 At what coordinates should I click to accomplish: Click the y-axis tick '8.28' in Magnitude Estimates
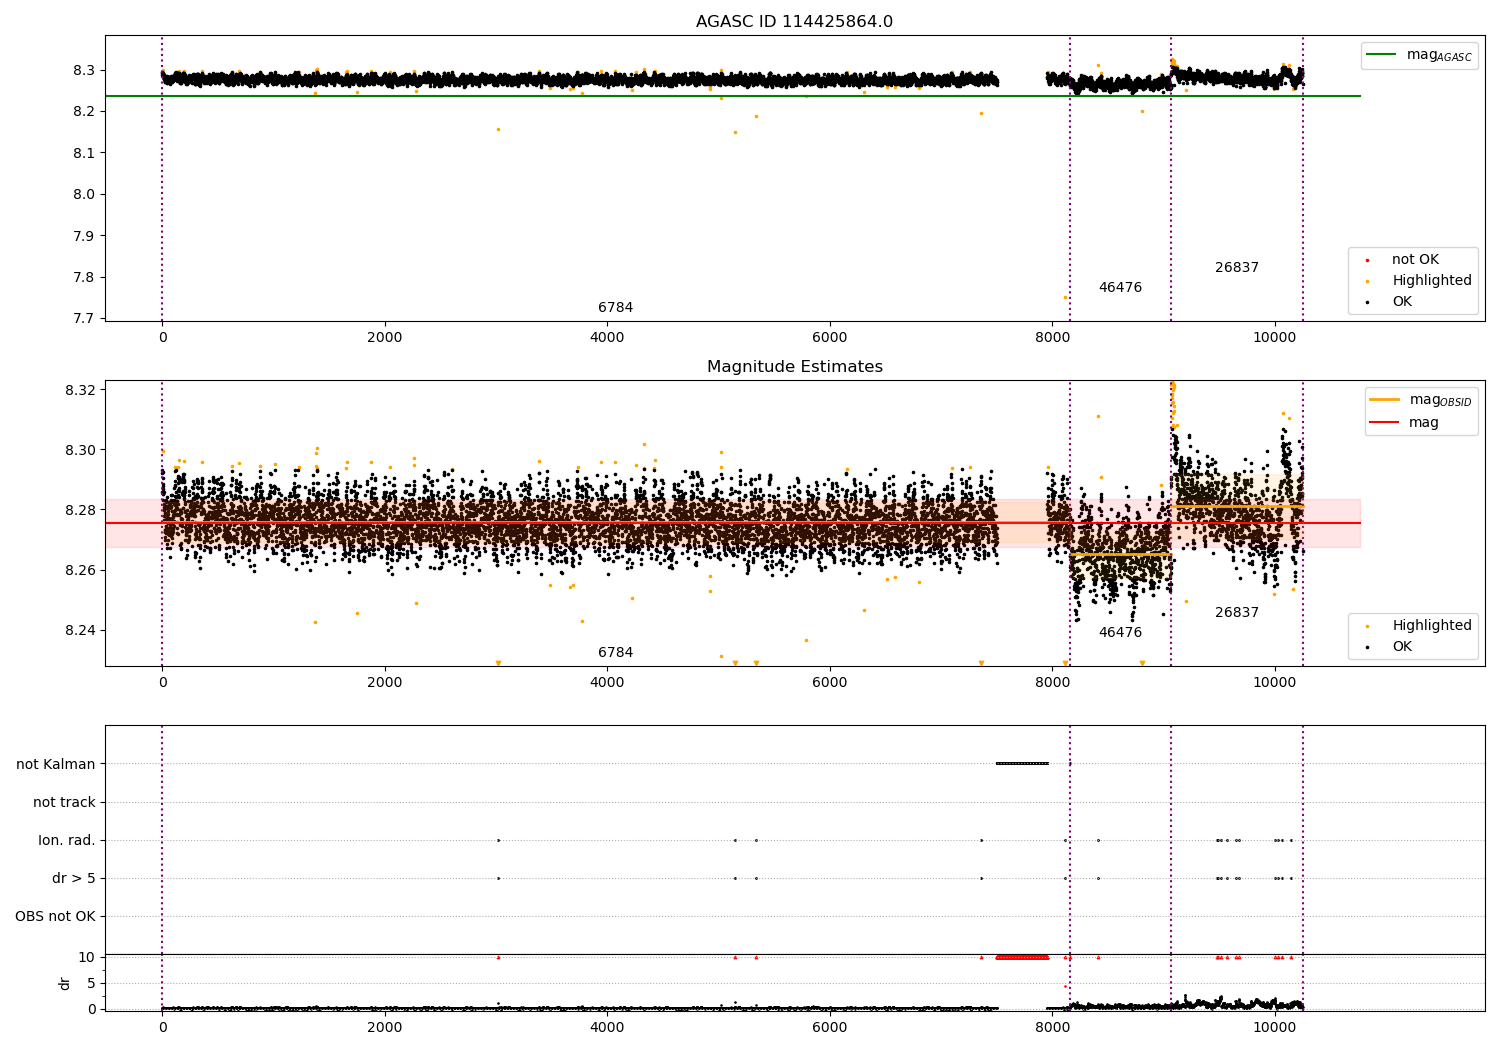pyautogui.click(x=80, y=511)
